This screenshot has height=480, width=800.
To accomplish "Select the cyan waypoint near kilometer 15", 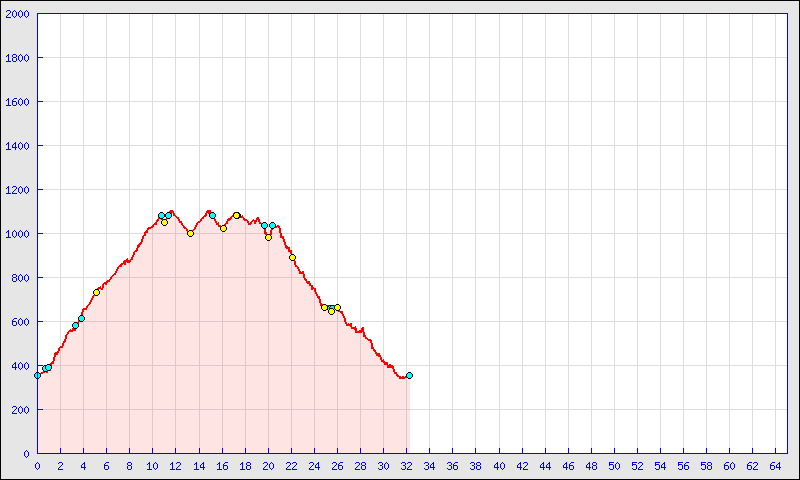I will (x=212, y=215).
